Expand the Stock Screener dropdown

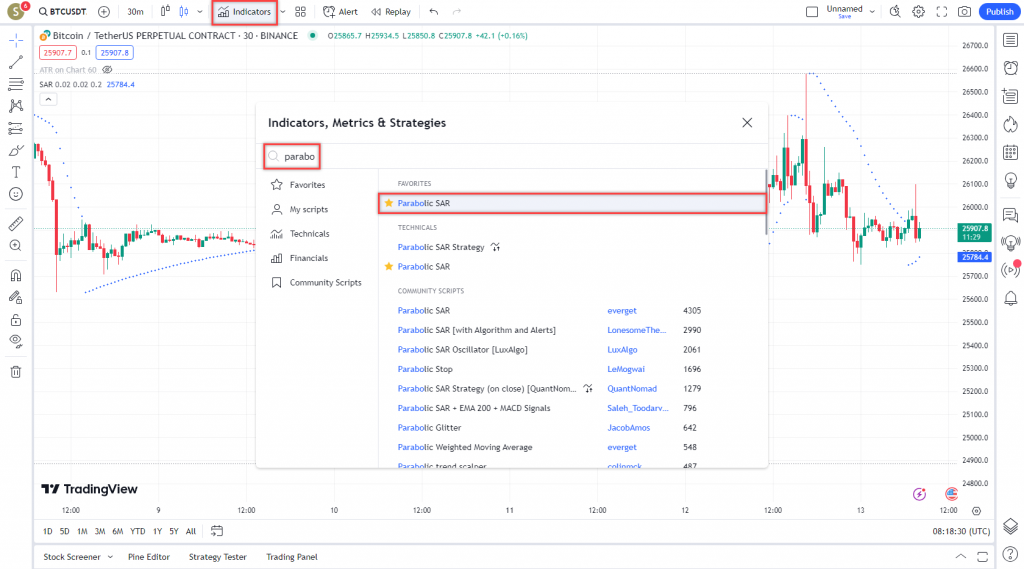click(x=110, y=557)
